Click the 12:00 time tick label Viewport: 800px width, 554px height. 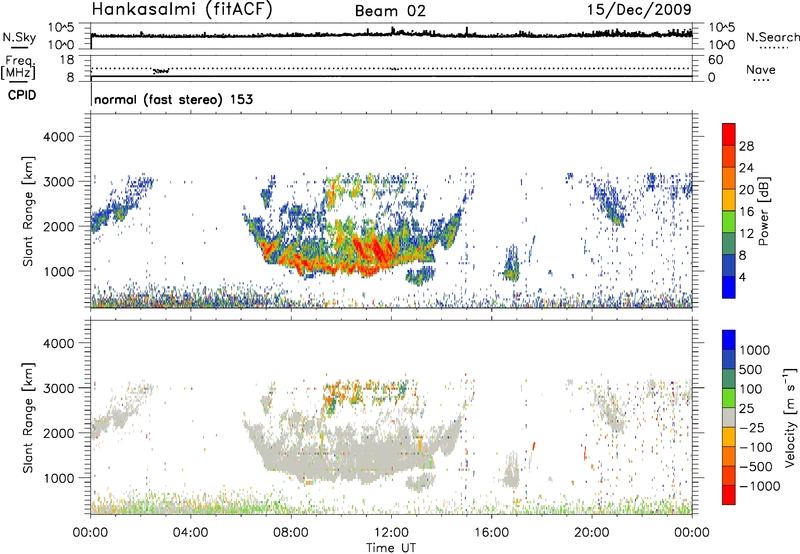(391, 533)
